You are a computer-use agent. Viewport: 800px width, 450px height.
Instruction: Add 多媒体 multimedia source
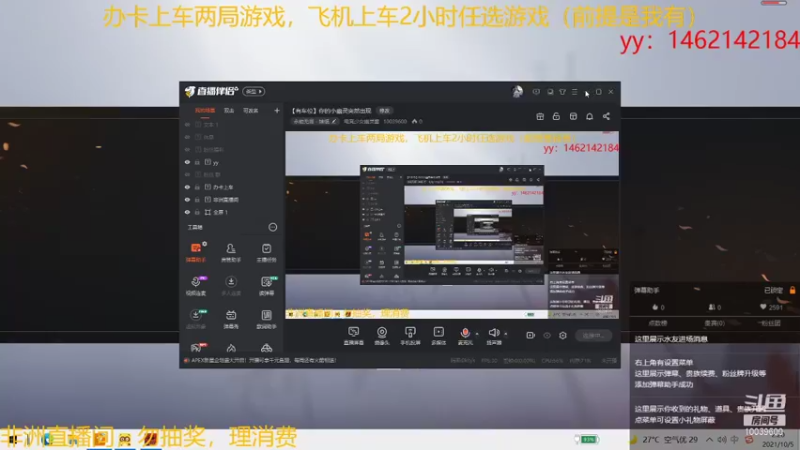(x=438, y=336)
